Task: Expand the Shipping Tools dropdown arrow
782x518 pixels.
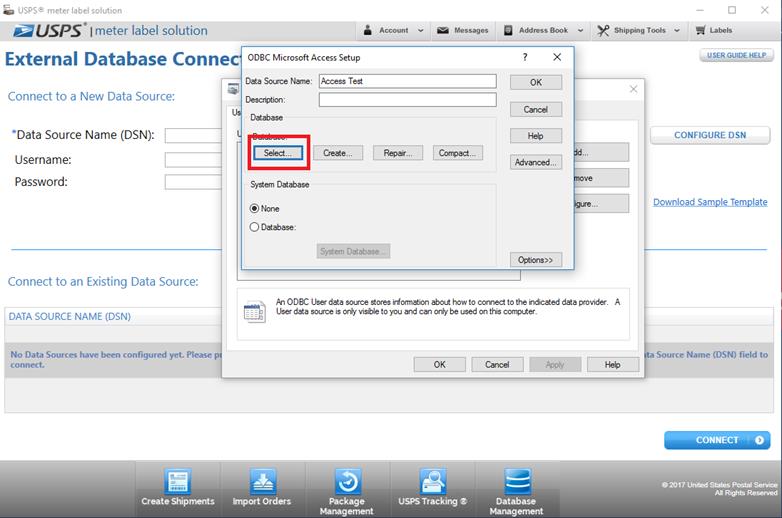Action: [677, 30]
